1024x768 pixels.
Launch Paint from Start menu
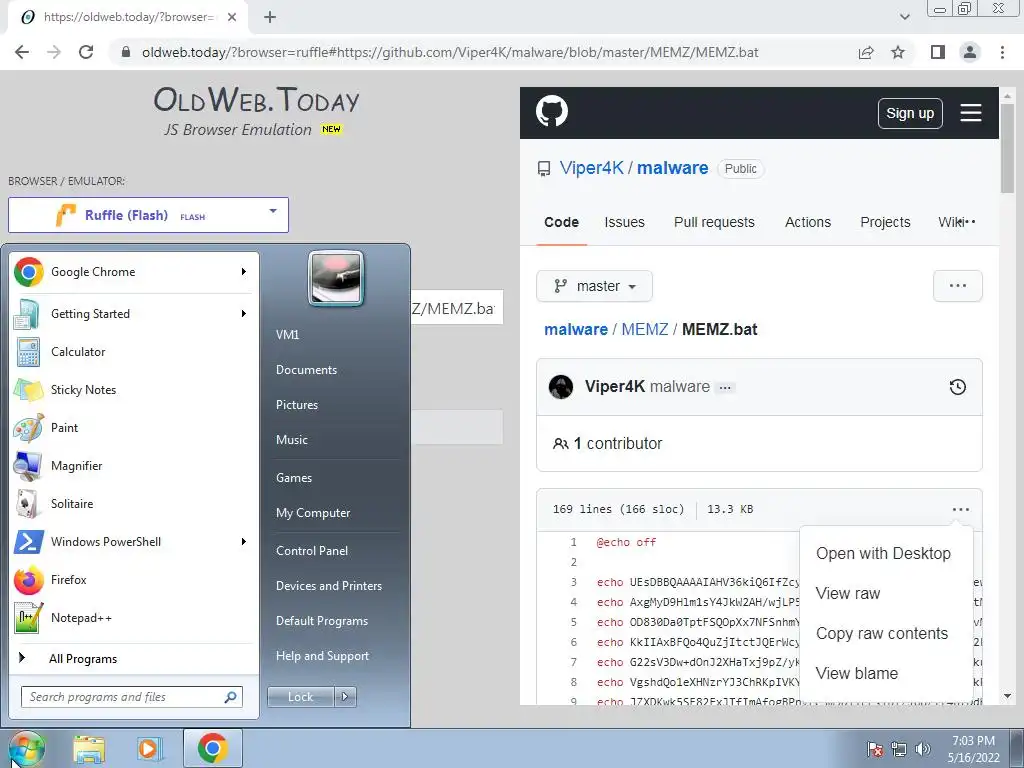click(134, 428)
